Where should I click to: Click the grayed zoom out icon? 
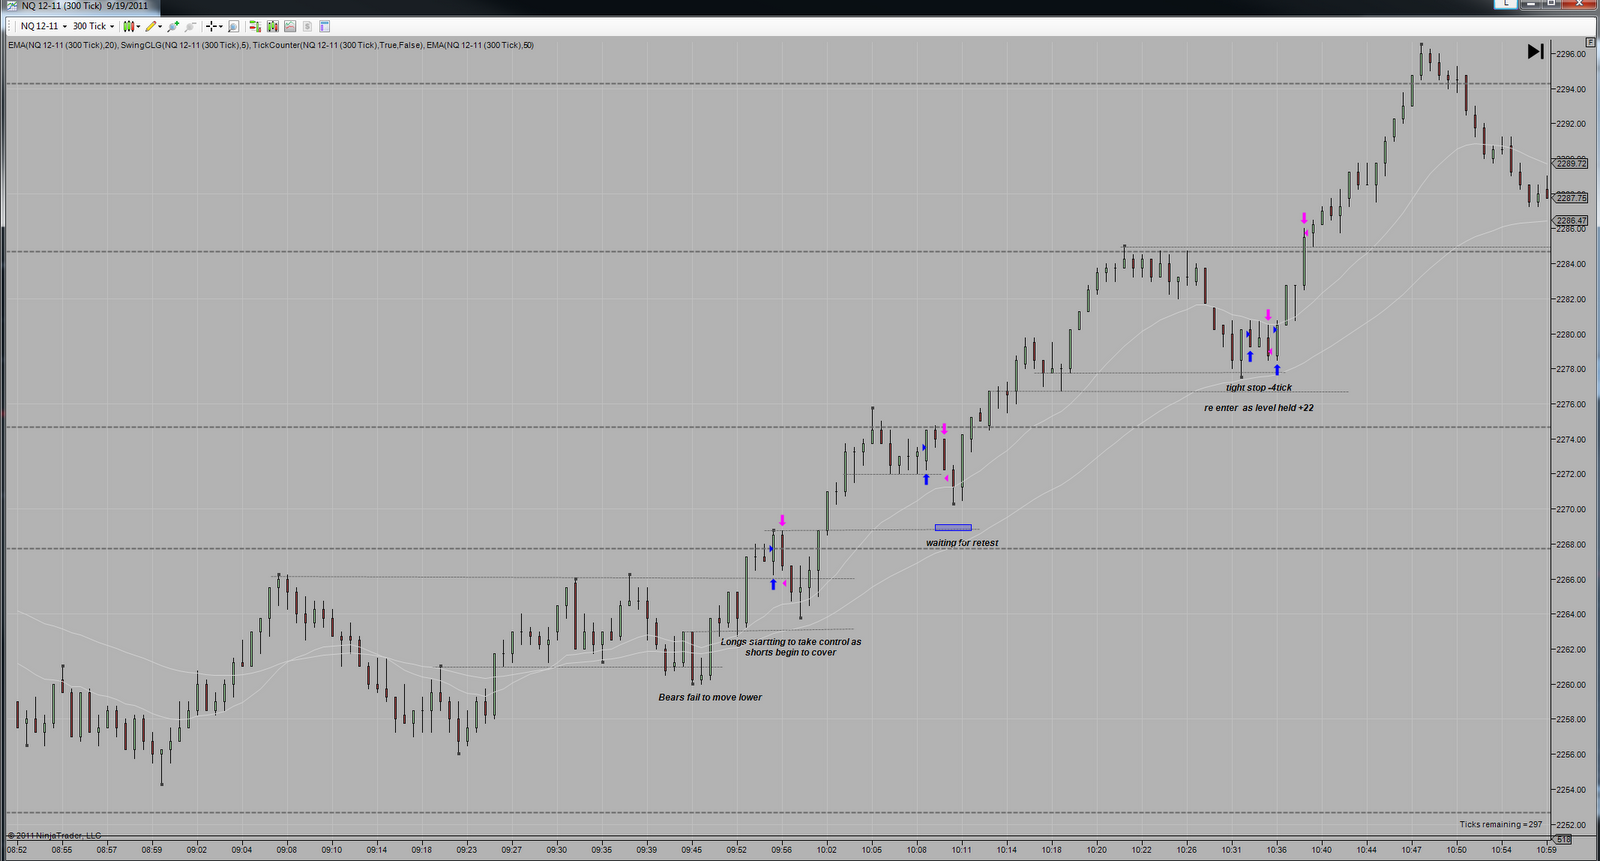tap(190, 26)
